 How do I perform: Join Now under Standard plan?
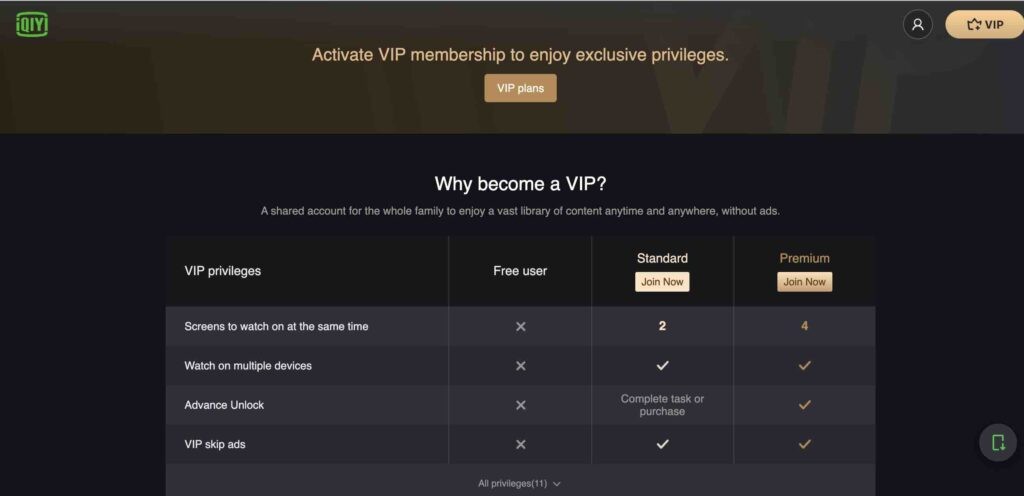[662, 282]
